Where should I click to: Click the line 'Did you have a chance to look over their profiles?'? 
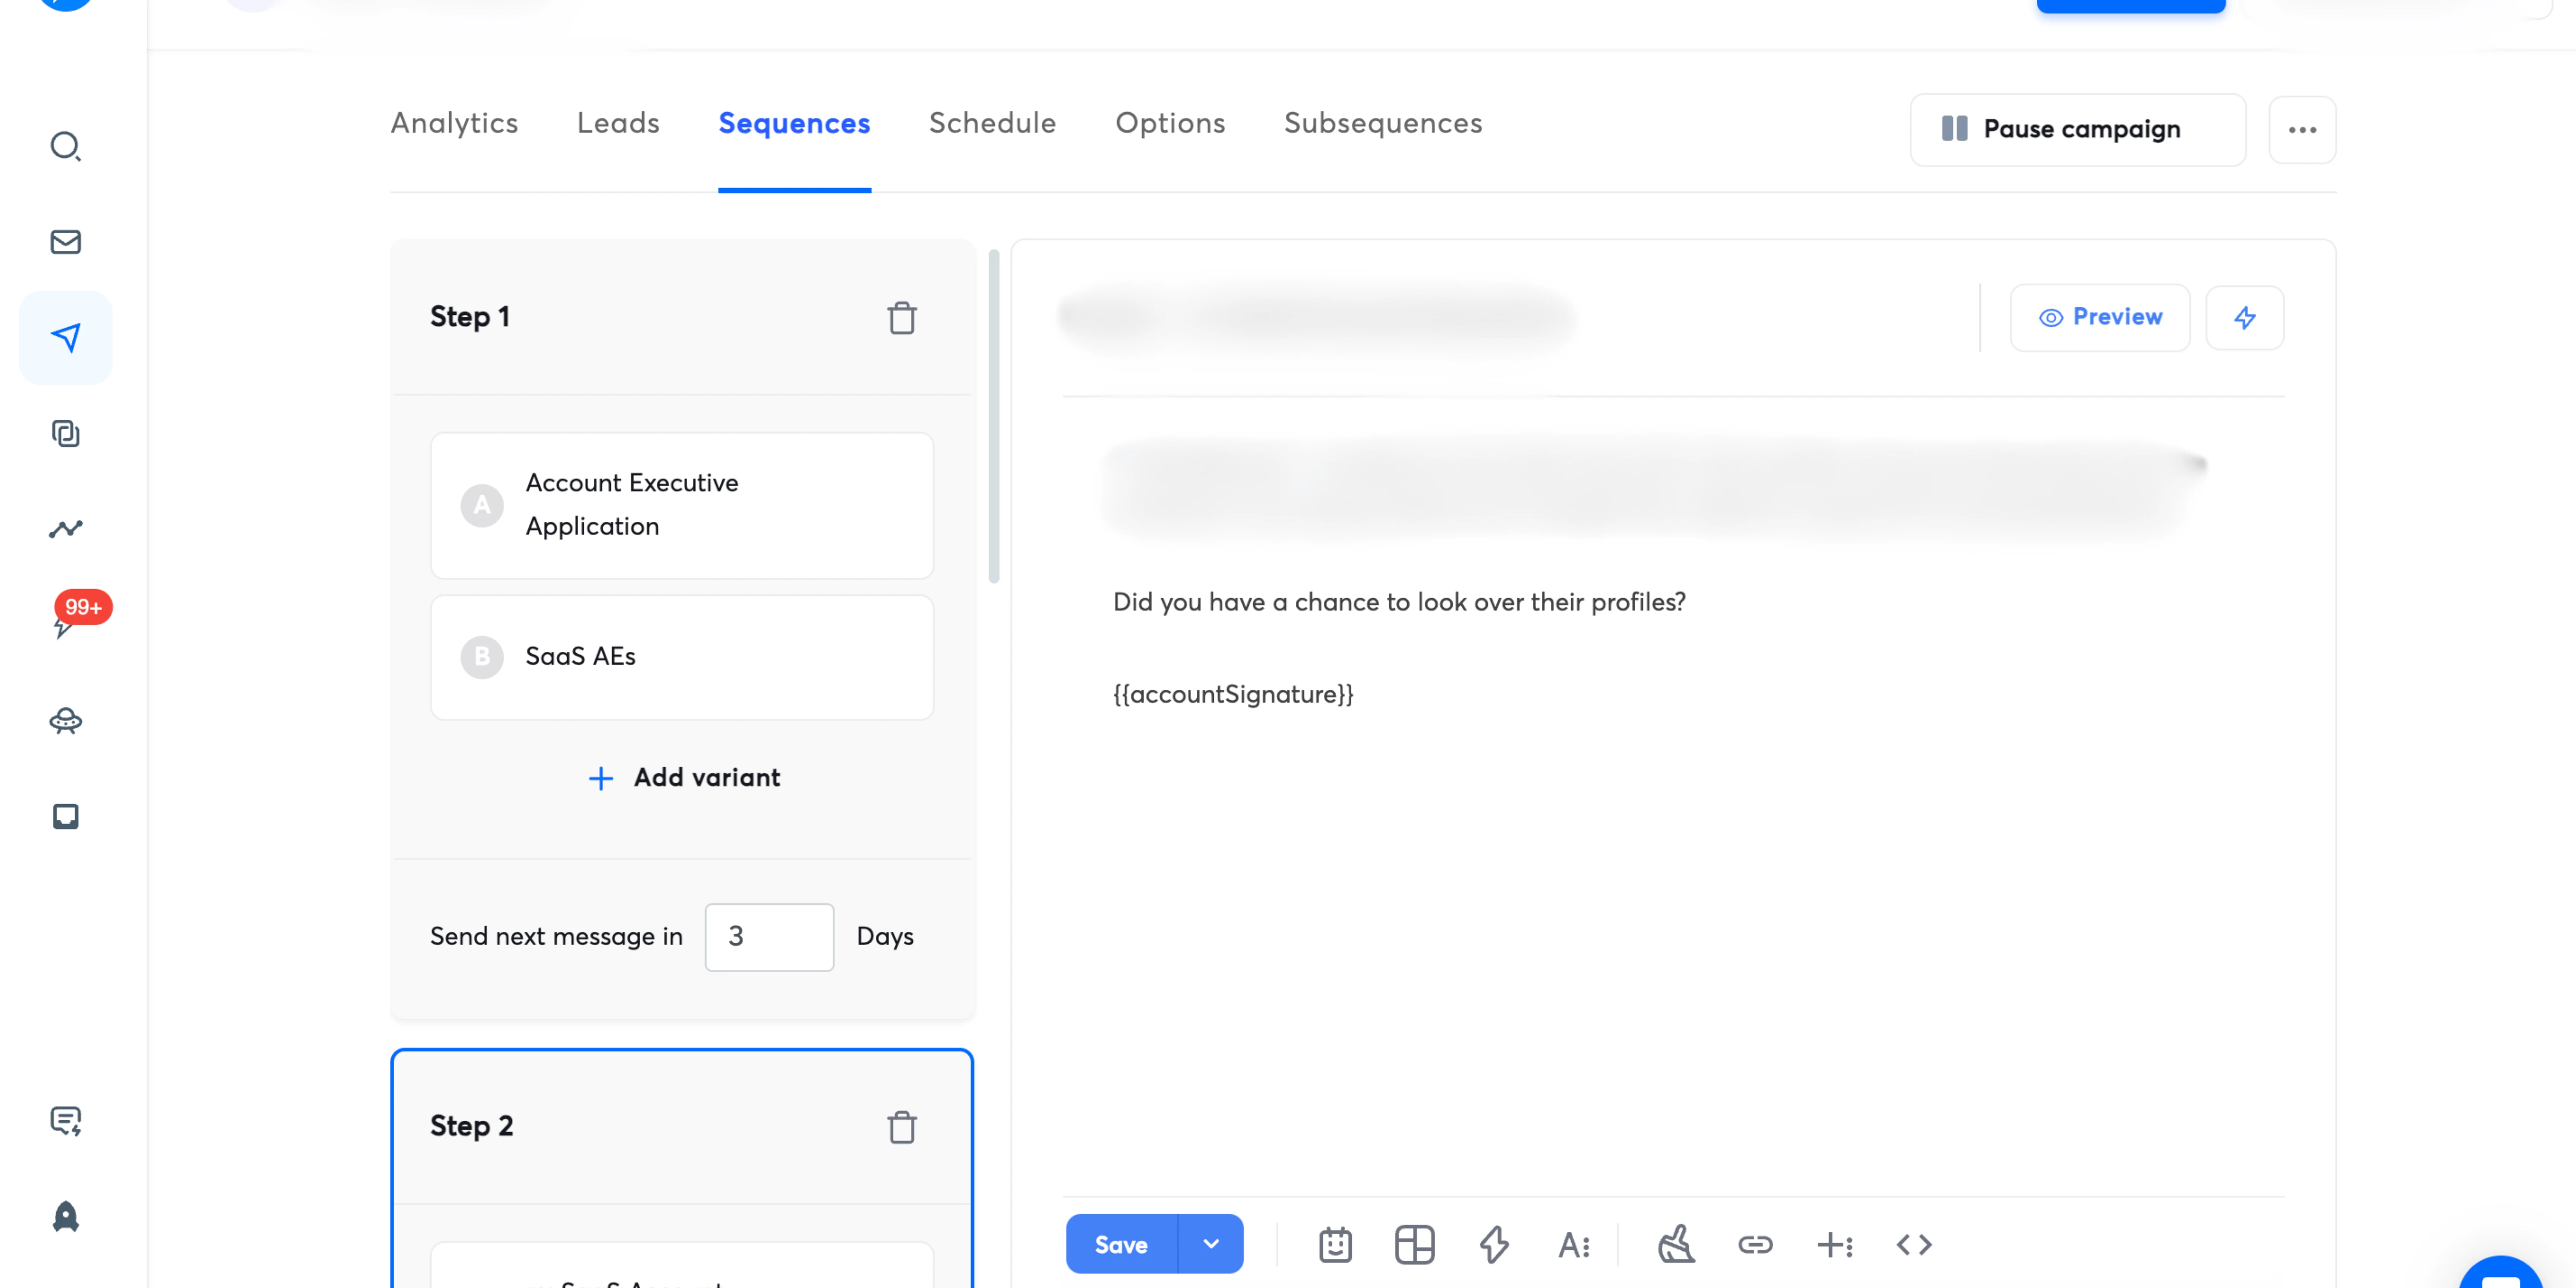pos(1399,602)
